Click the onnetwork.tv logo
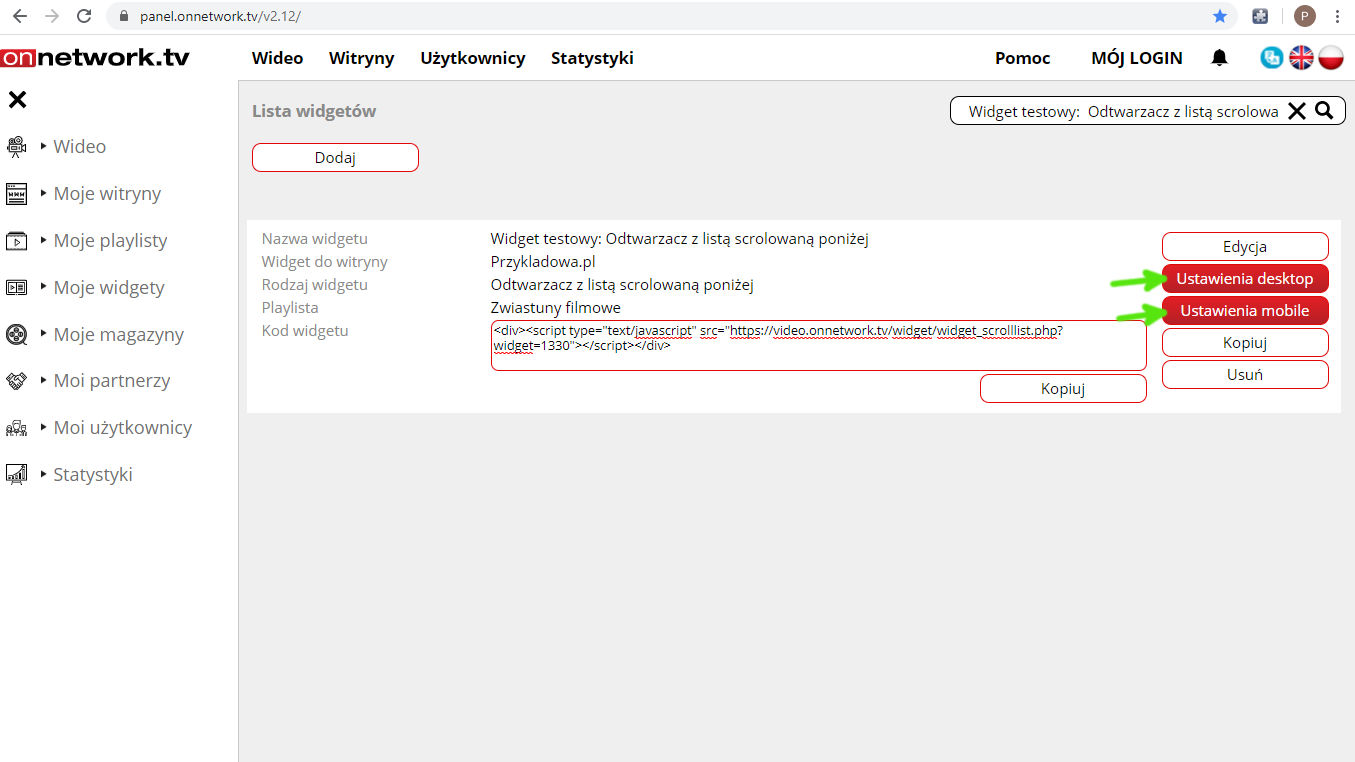 coord(95,58)
